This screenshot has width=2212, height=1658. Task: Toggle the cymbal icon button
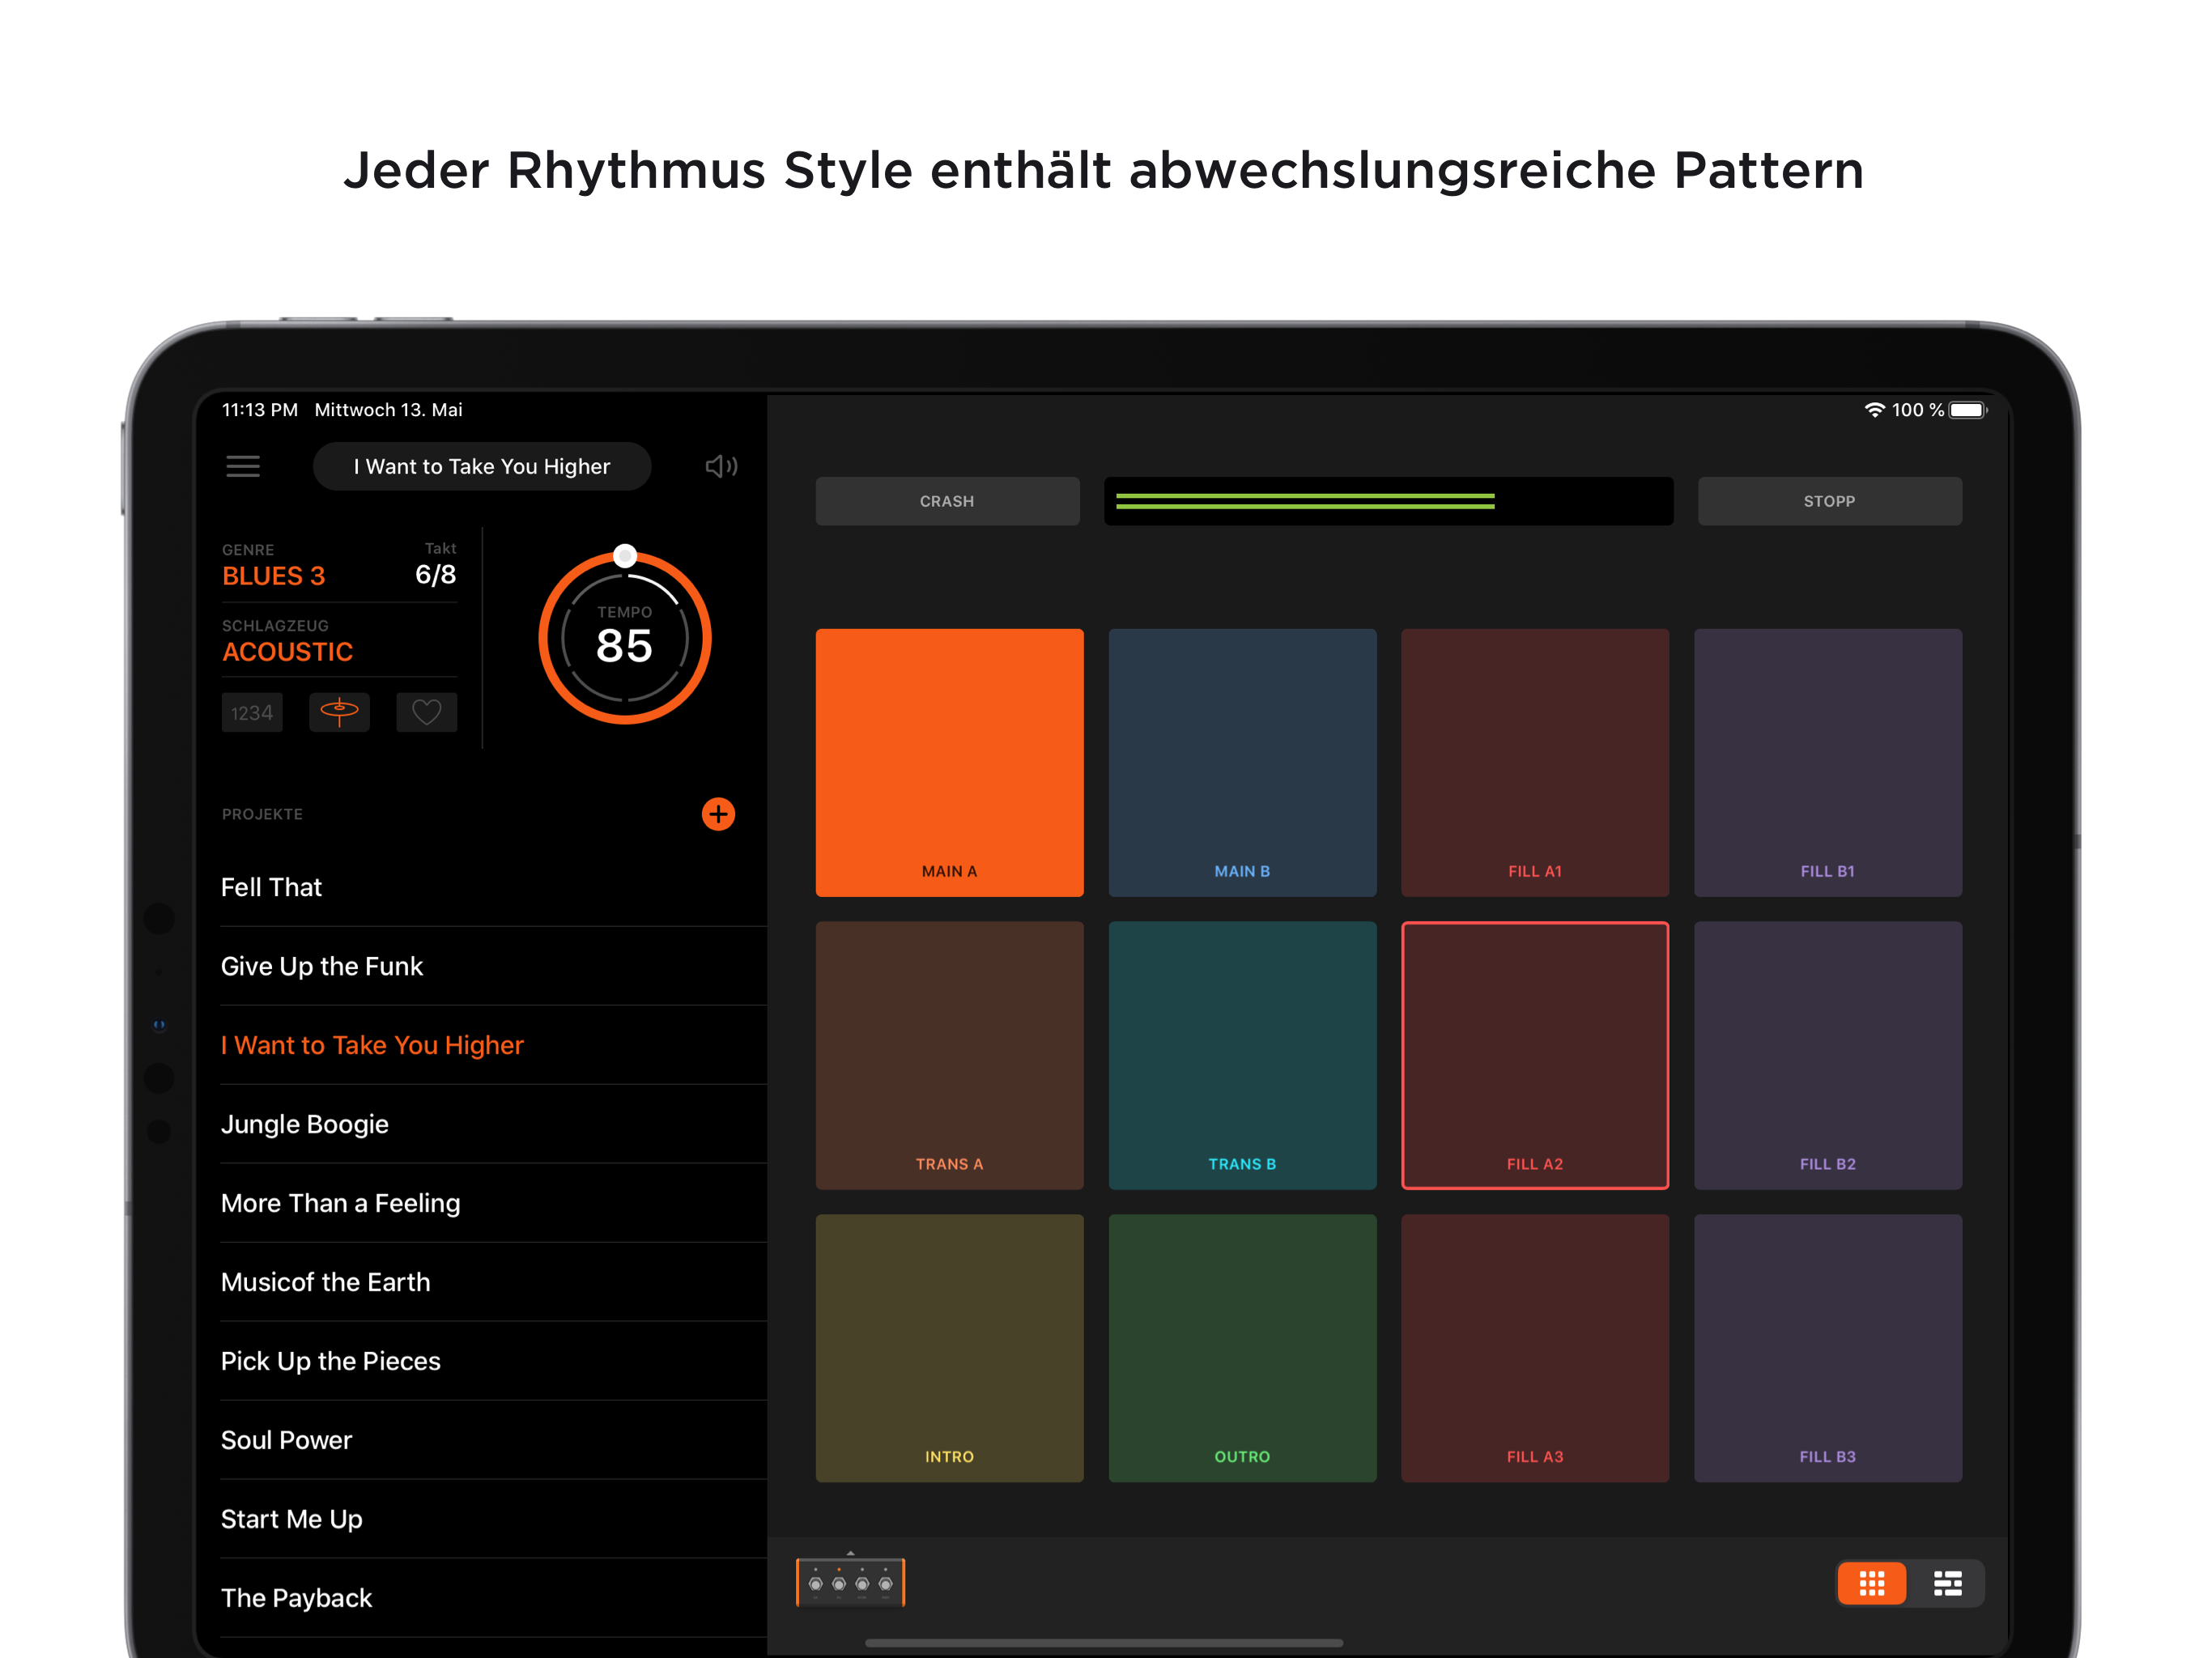tap(339, 712)
